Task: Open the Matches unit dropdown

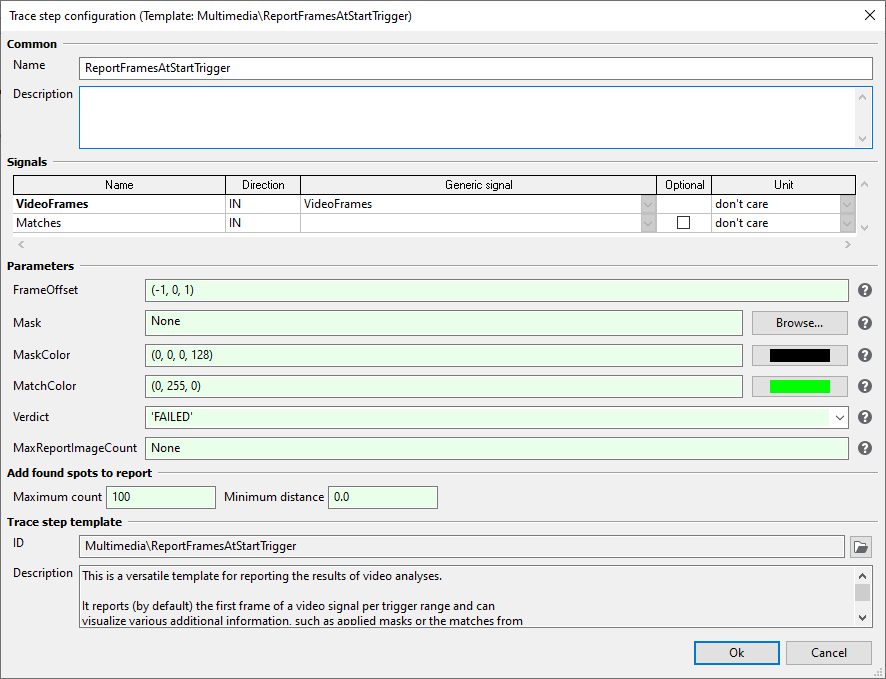Action: 846,224
